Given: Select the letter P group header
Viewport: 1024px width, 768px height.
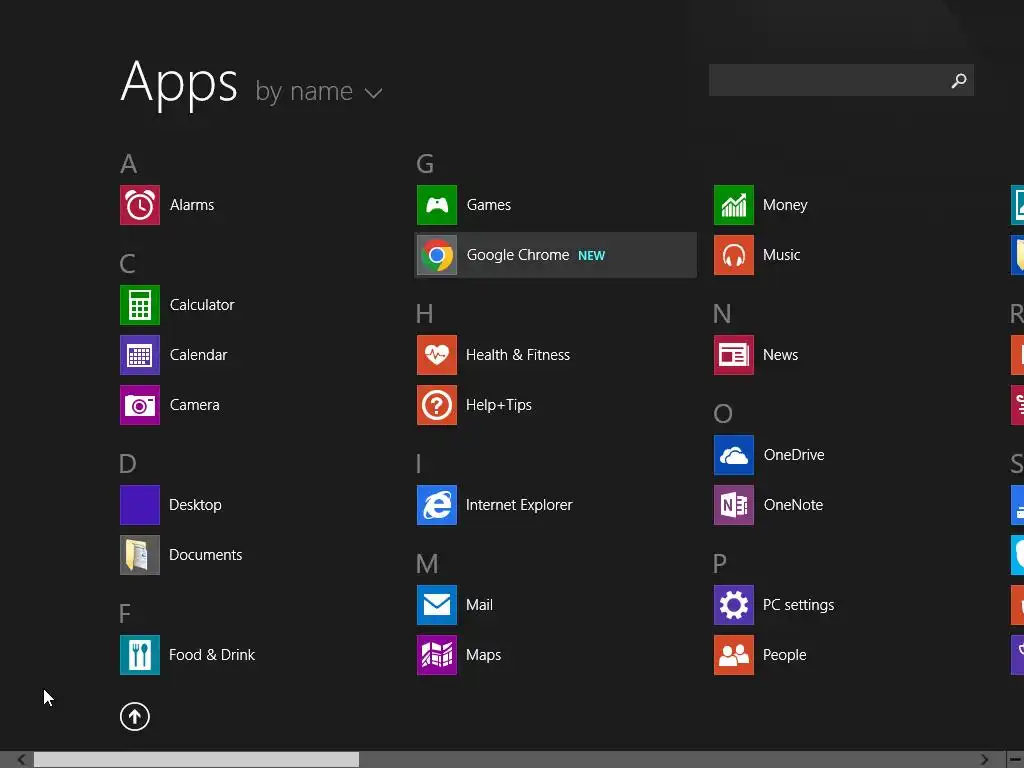Looking at the screenshot, I should click(720, 564).
